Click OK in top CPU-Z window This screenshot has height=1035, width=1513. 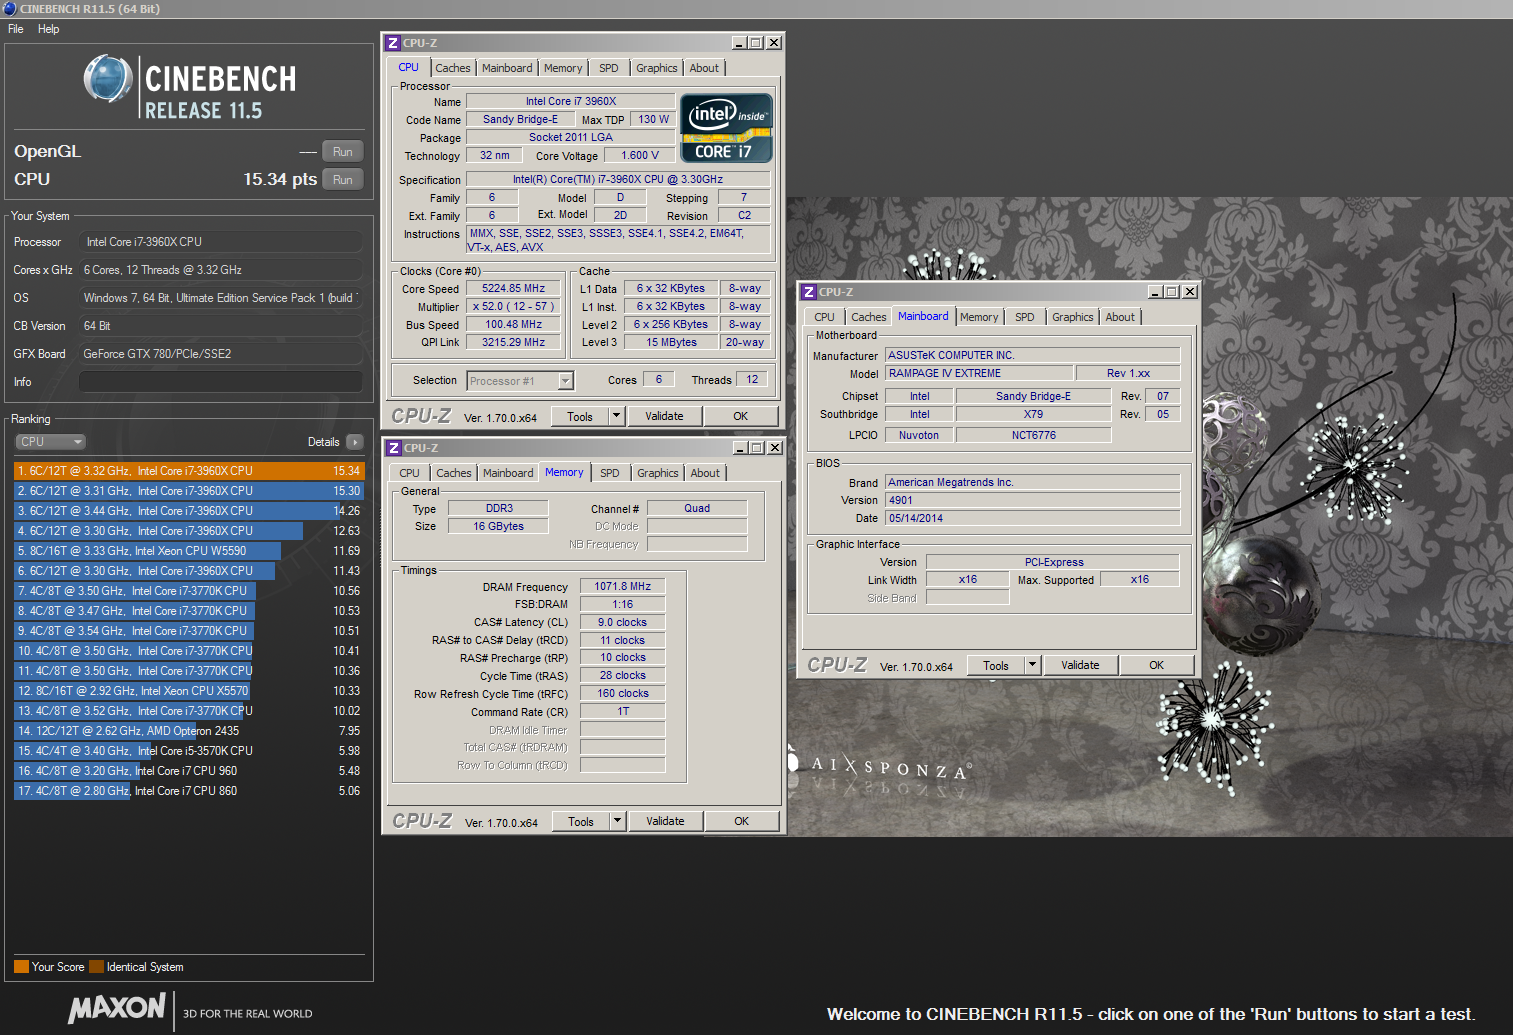[x=741, y=417]
